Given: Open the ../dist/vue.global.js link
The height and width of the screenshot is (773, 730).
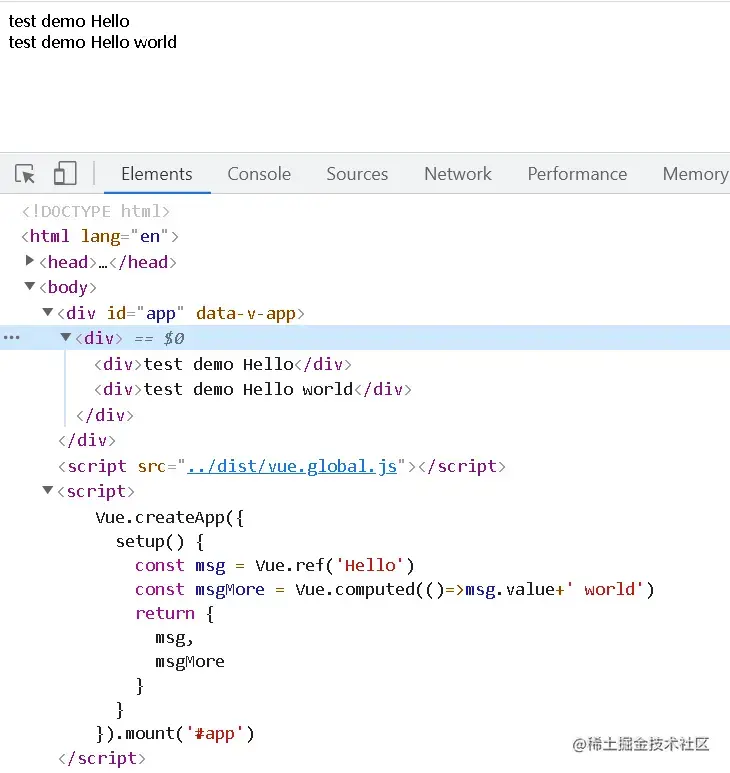Looking at the screenshot, I should [292, 466].
